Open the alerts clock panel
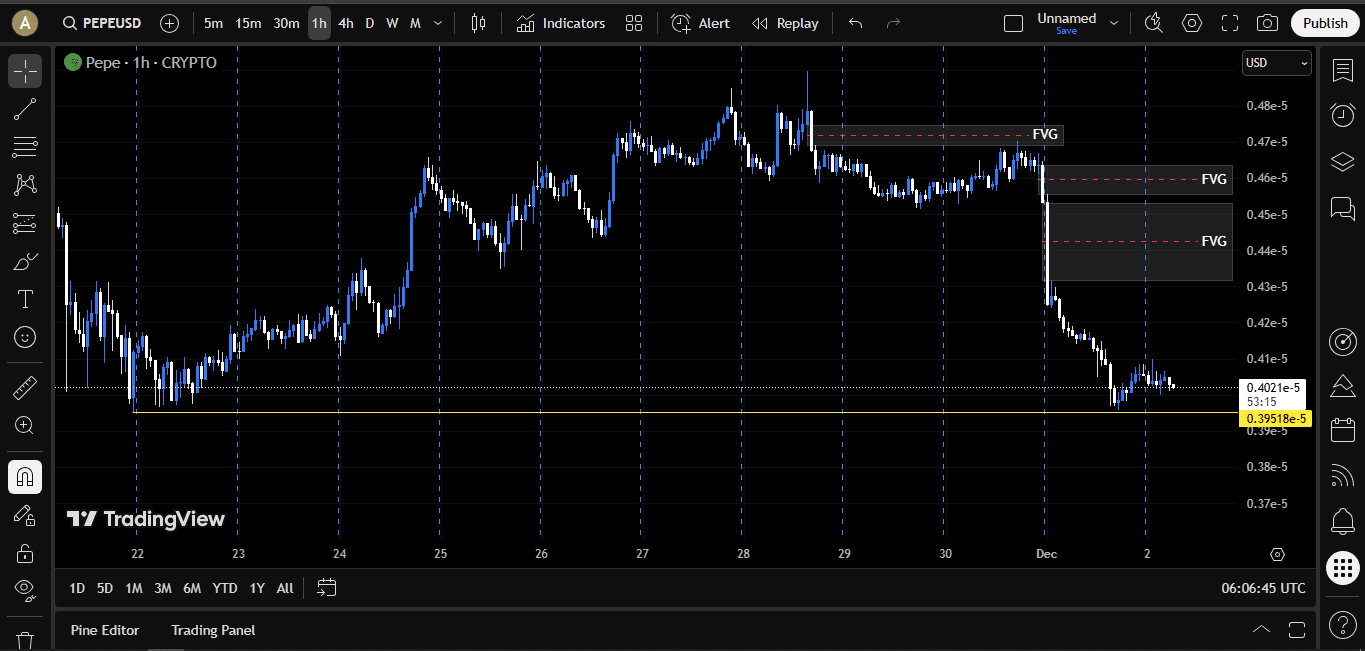Screen dimensions: 1365x651 click(x=1342, y=115)
